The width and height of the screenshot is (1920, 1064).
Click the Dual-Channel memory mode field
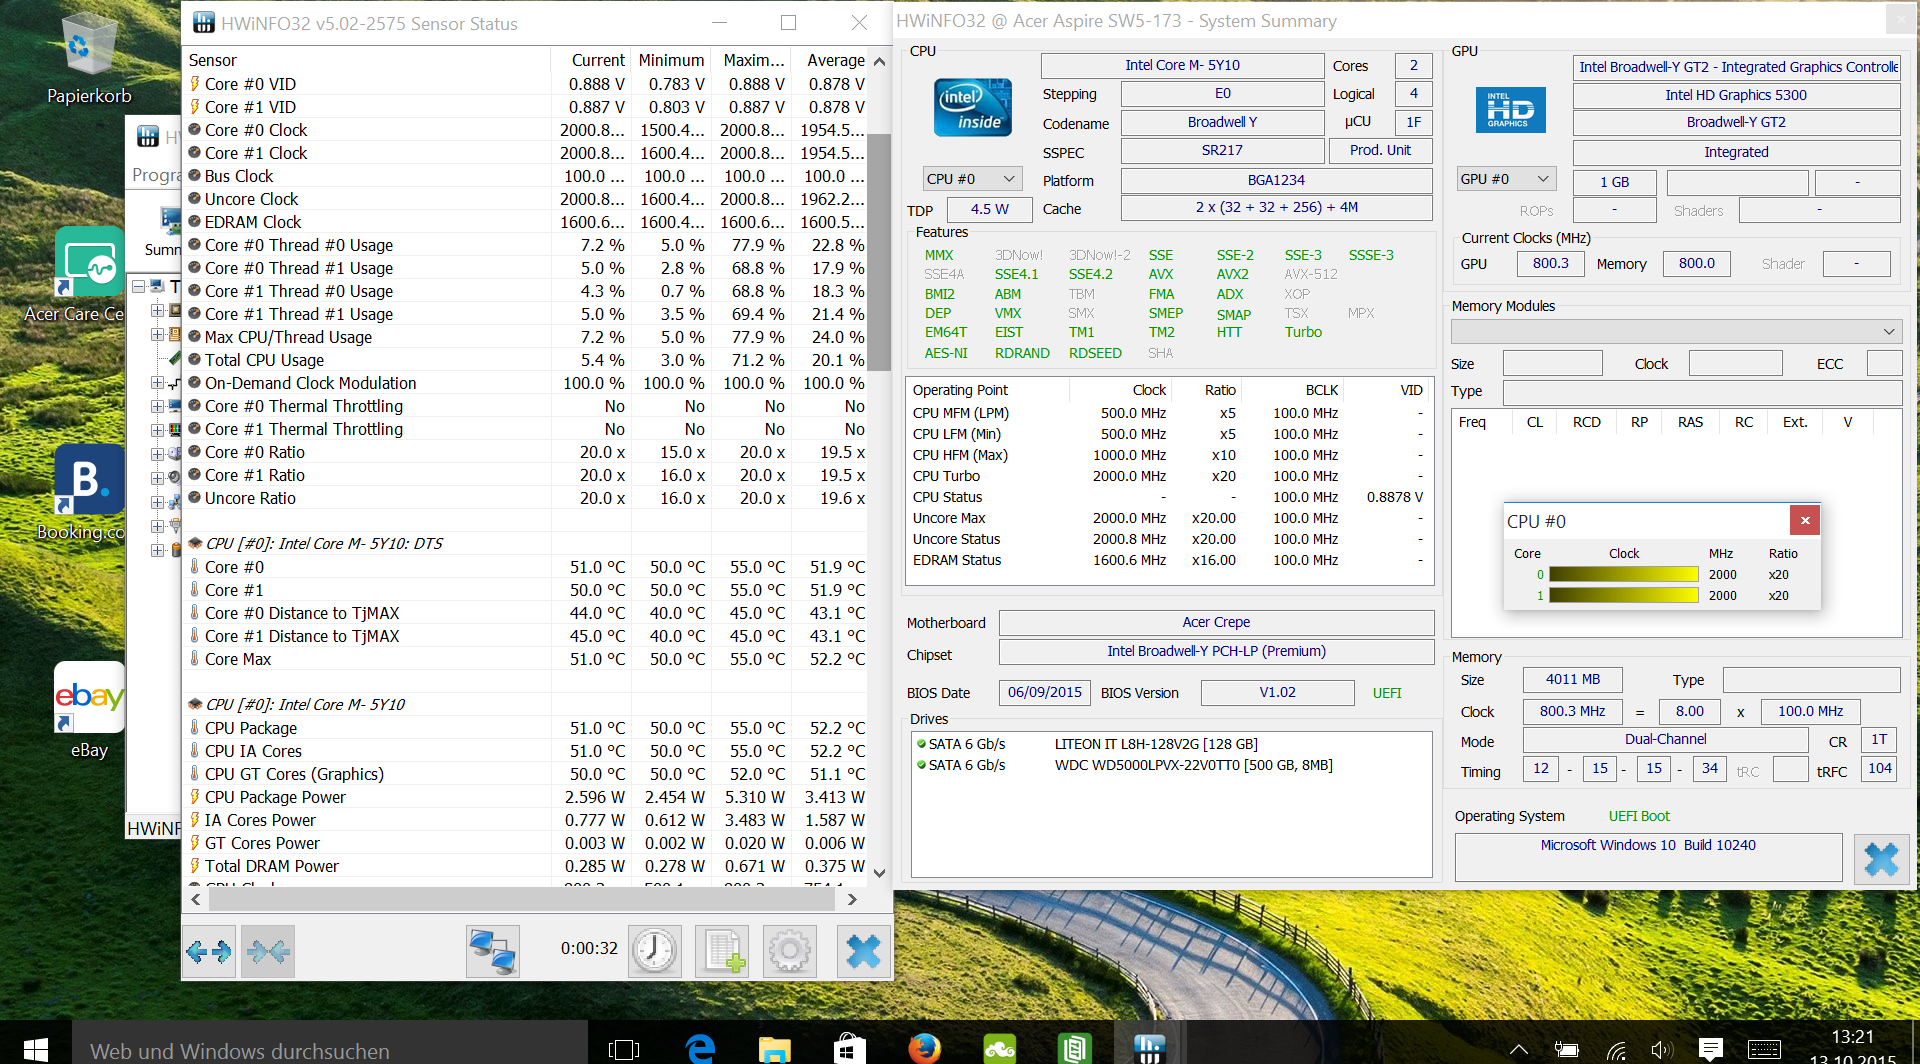pyautogui.click(x=1665, y=740)
